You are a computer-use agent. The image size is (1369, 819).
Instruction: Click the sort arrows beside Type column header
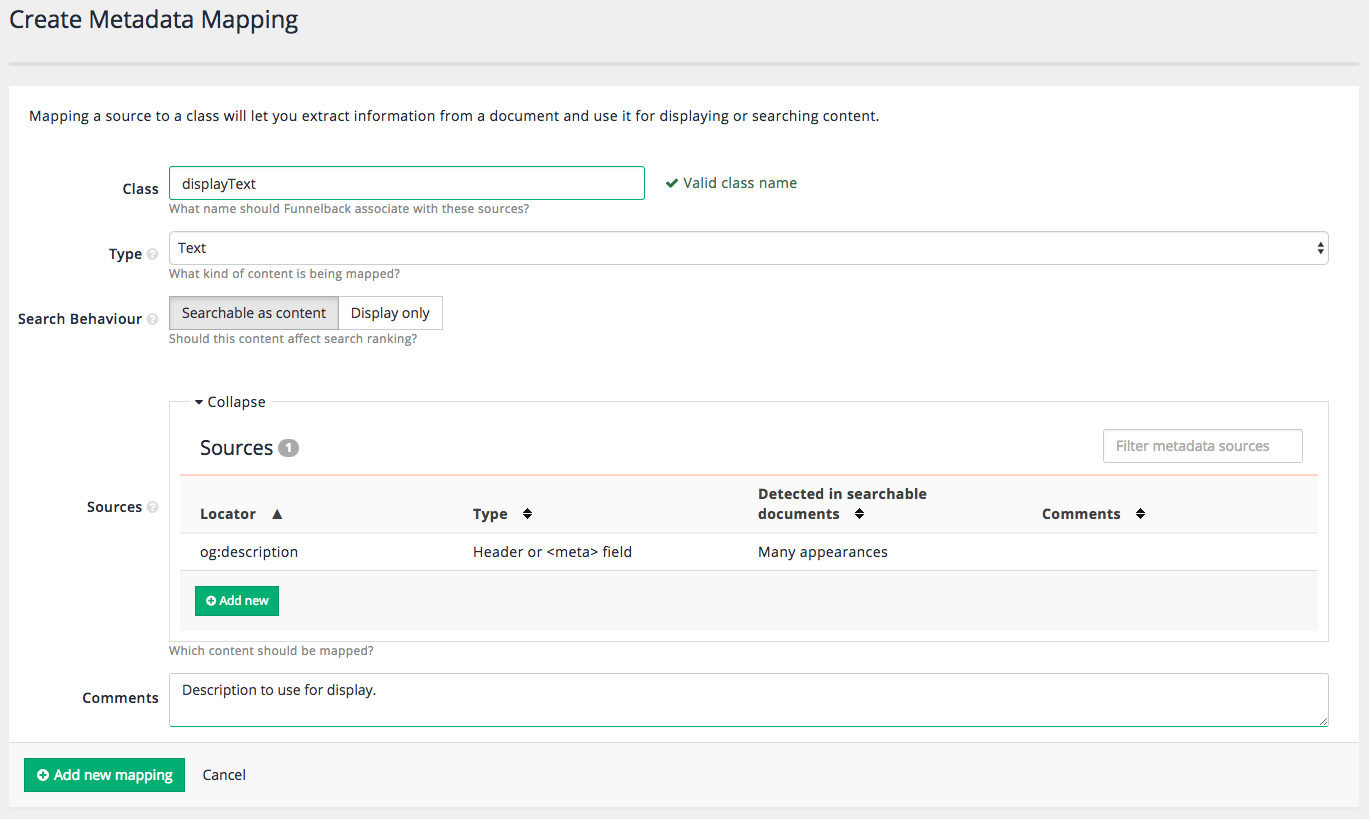tap(529, 513)
